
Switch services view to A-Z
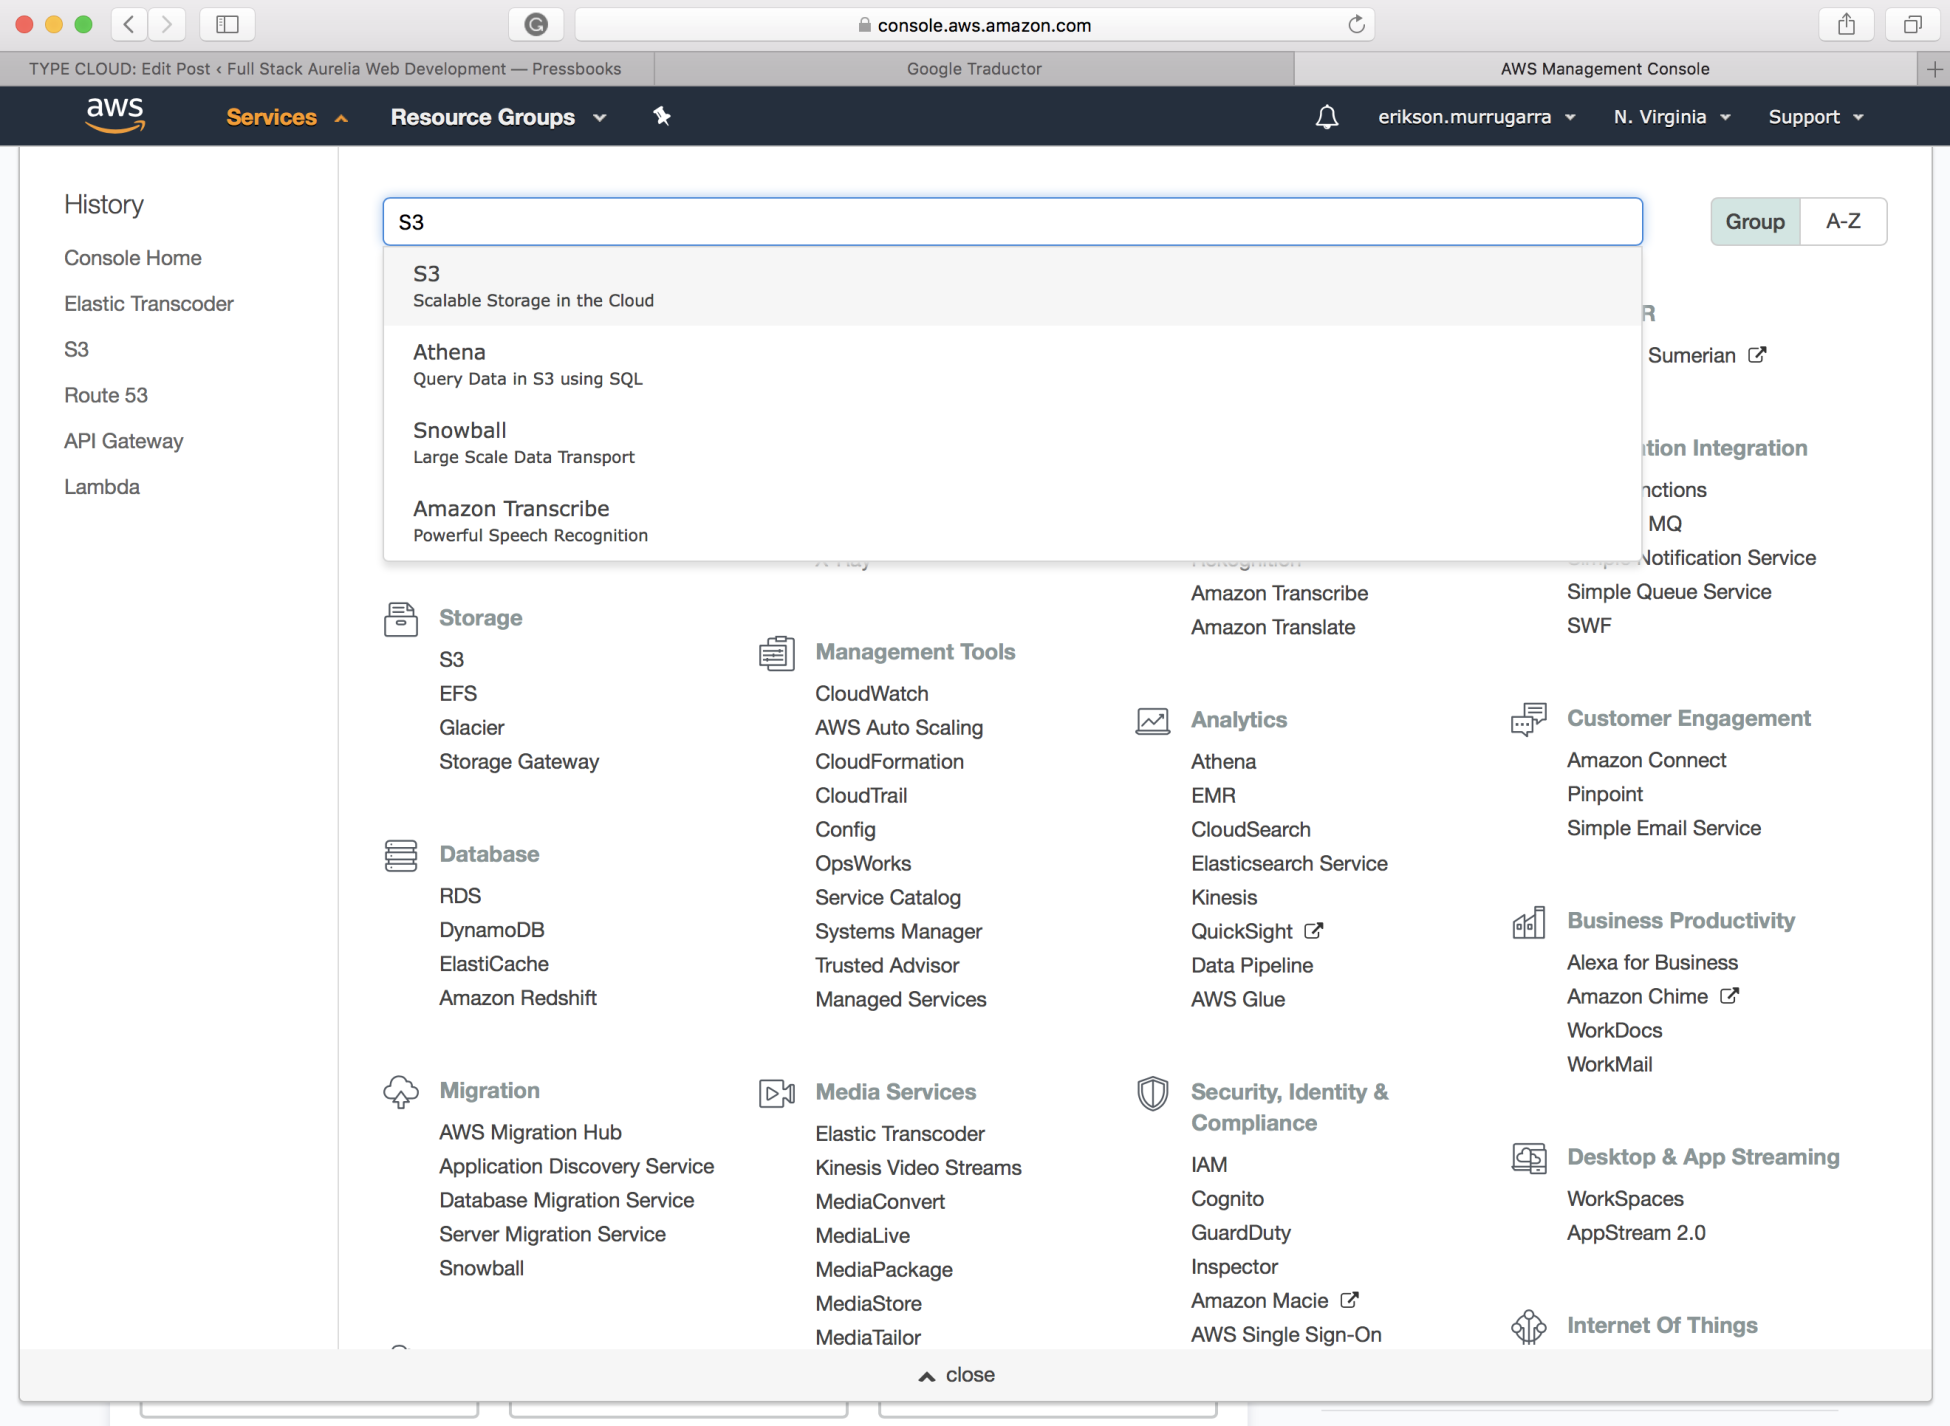pyautogui.click(x=1843, y=221)
